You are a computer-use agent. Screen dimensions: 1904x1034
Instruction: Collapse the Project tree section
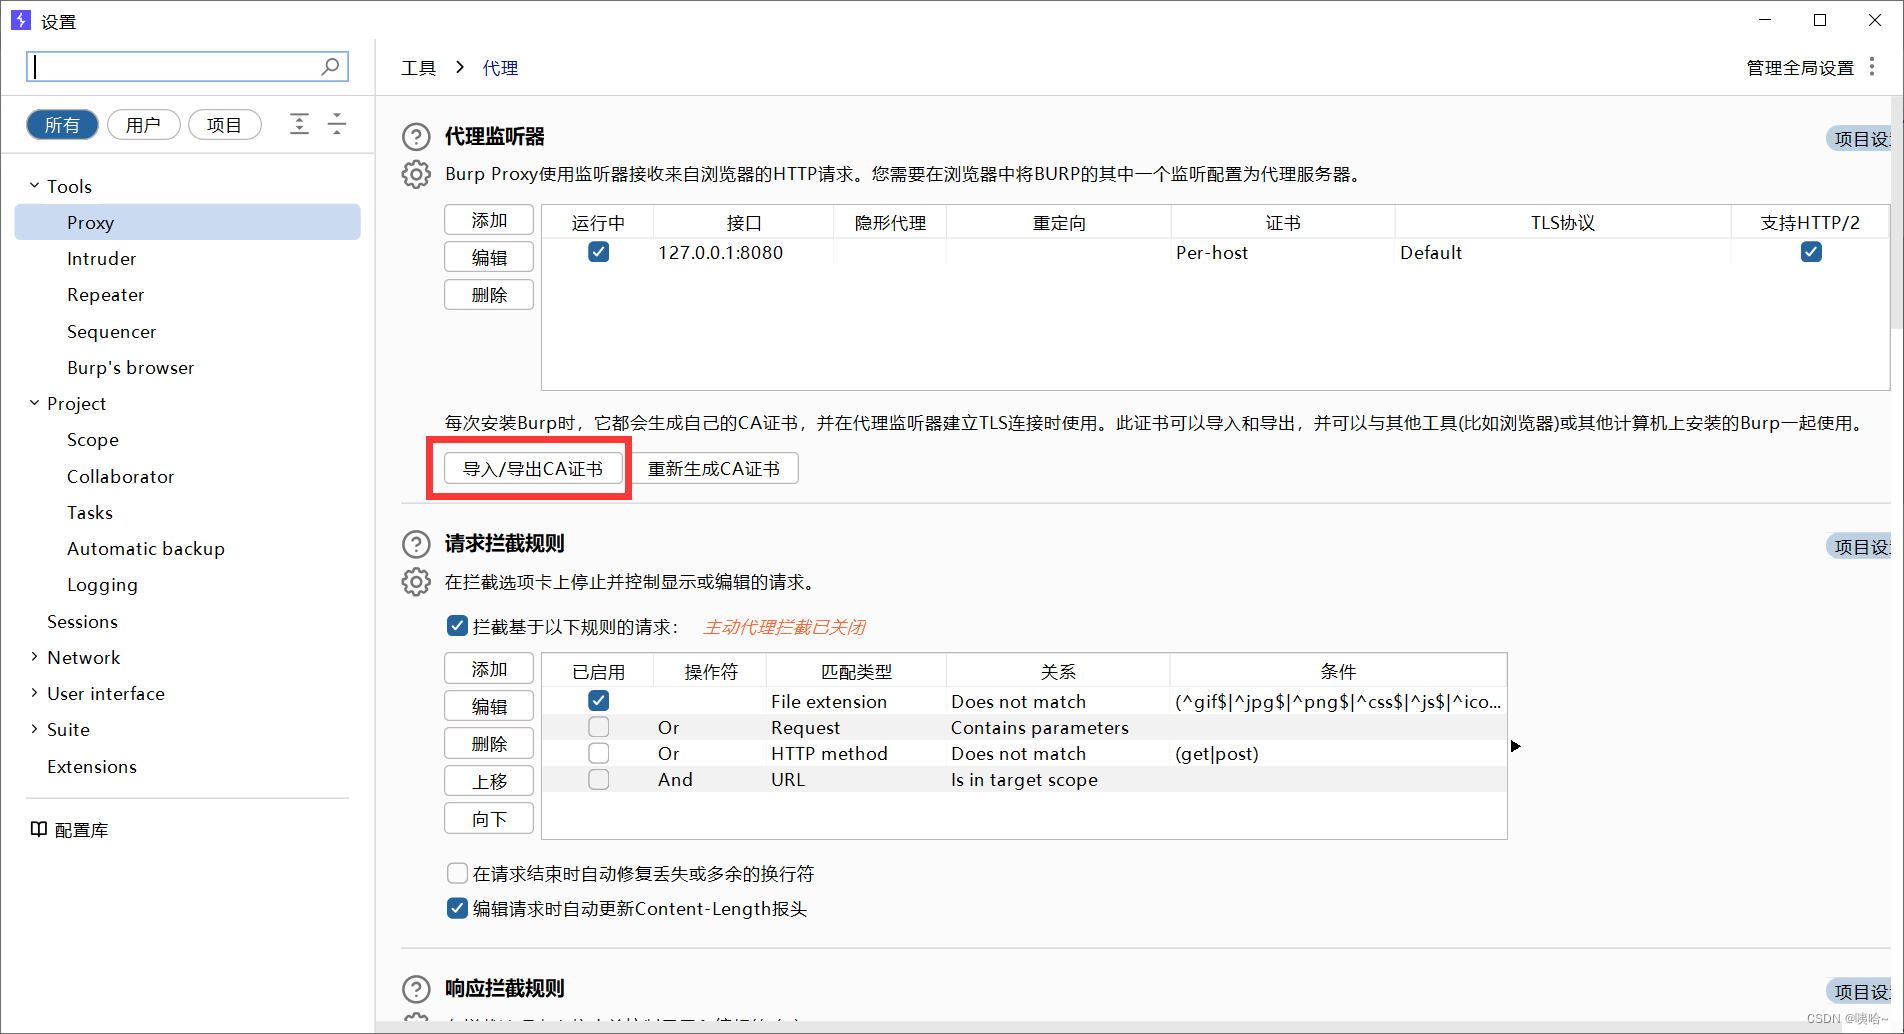[x=34, y=403]
